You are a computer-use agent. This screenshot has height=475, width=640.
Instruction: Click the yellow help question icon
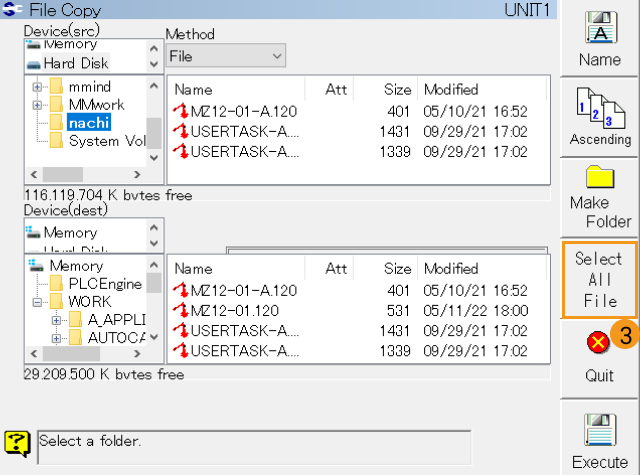pyautogui.click(x=18, y=444)
